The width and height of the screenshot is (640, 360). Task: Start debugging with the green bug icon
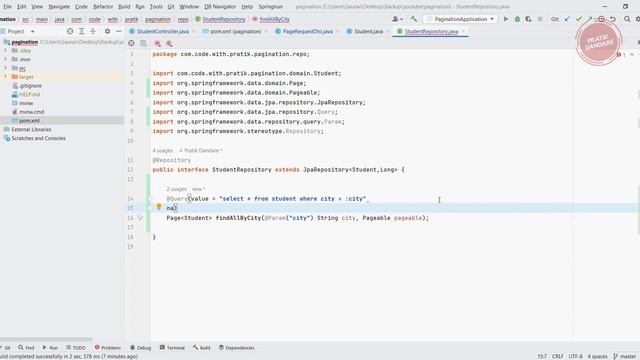tap(517, 19)
